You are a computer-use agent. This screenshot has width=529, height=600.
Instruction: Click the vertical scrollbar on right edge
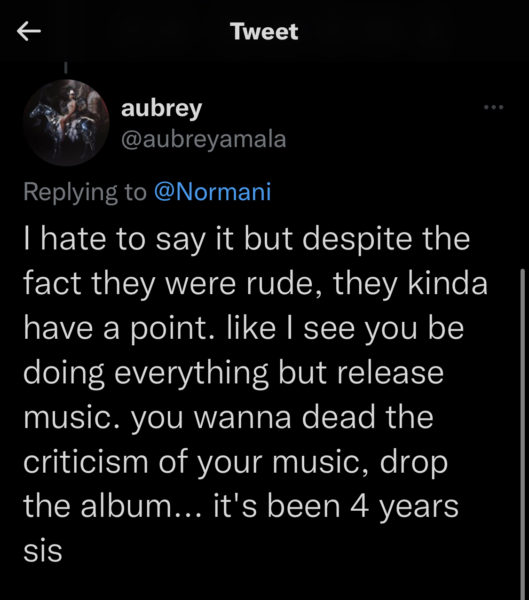coord(522,434)
